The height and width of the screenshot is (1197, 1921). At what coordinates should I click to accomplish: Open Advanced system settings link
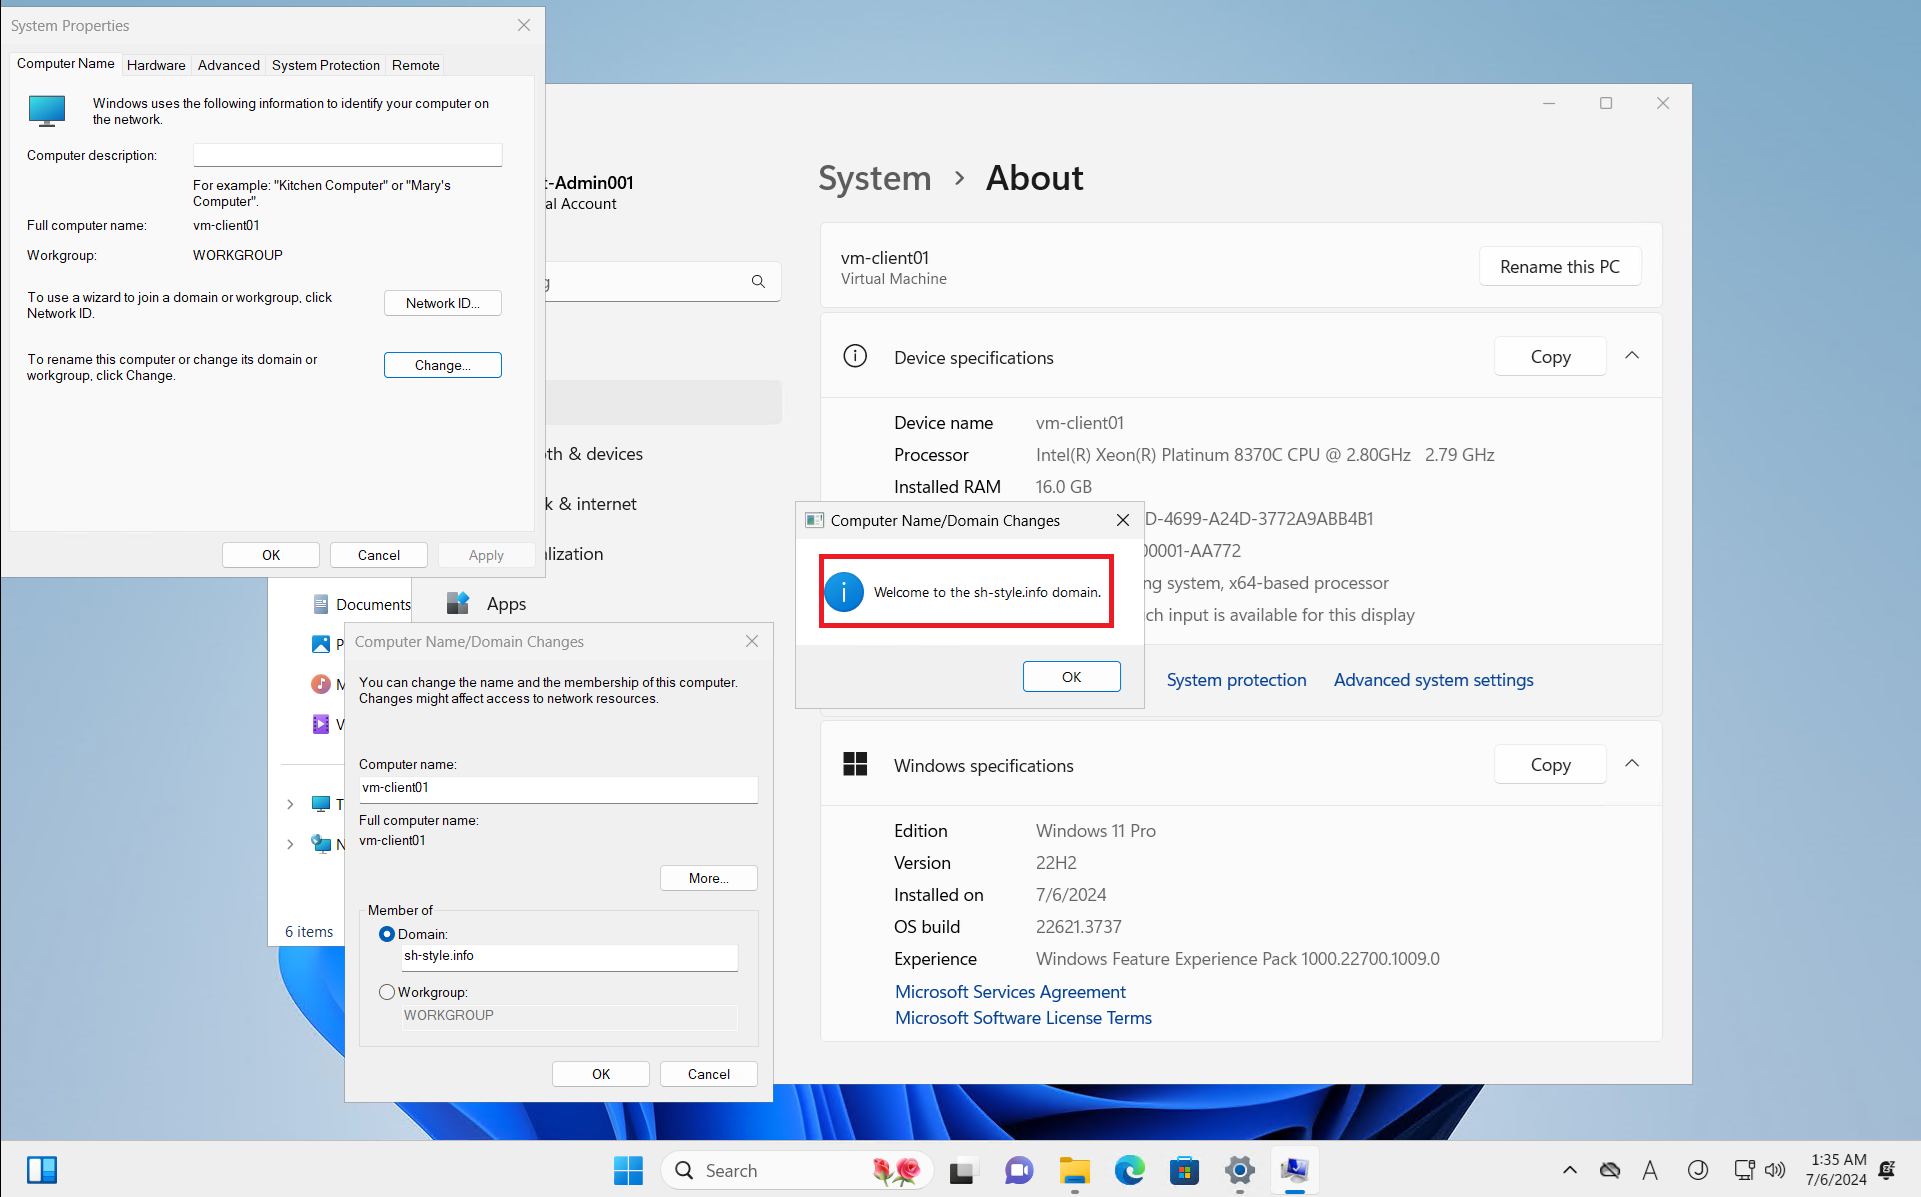click(x=1433, y=680)
